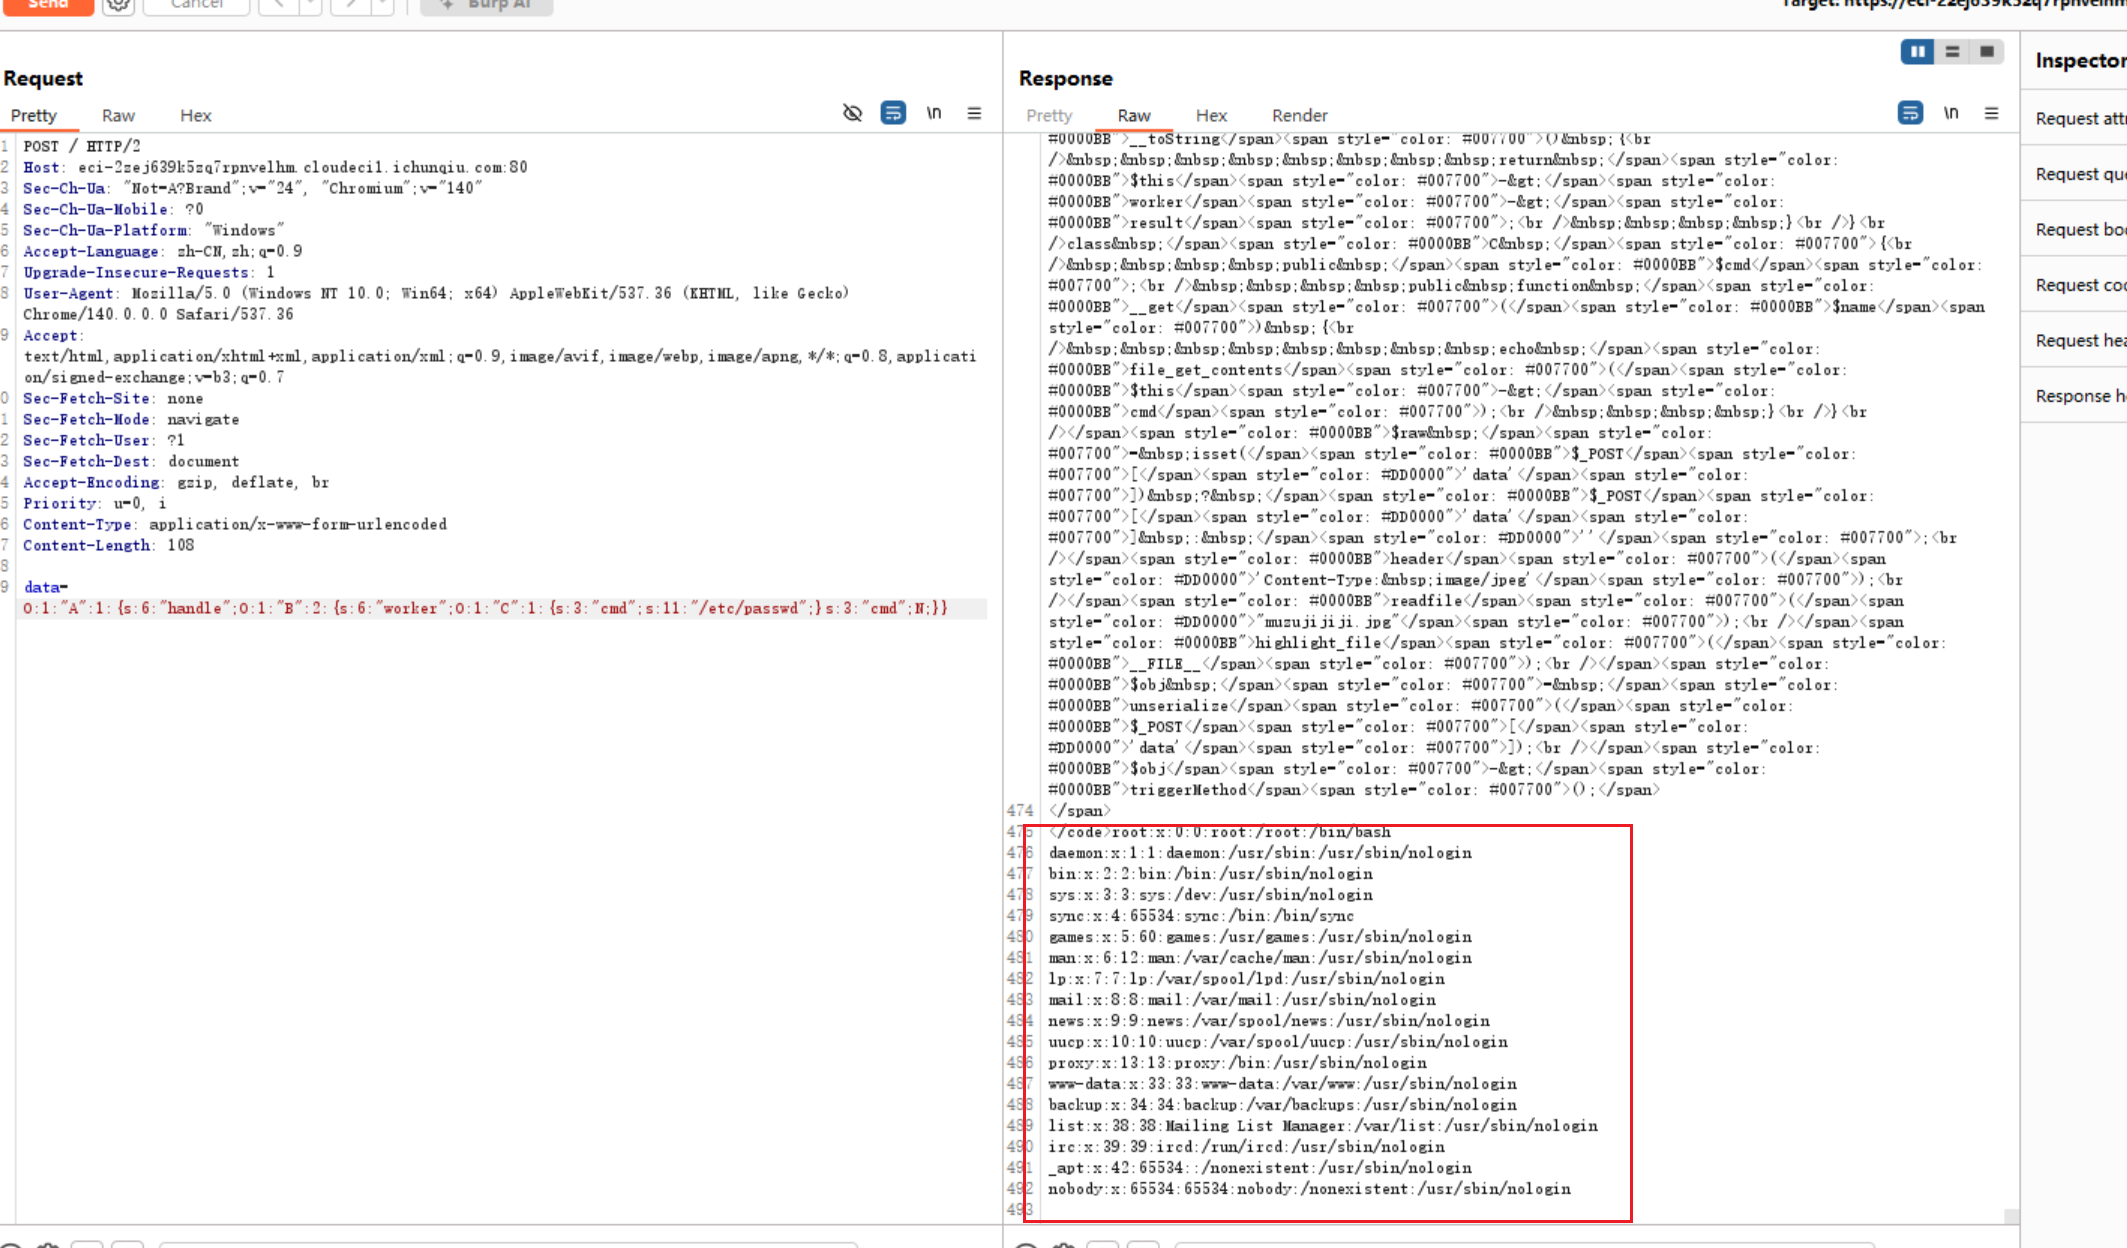Open Response panel hamburger options menu
The height and width of the screenshot is (1248, 2127).
coord(1991,113)
